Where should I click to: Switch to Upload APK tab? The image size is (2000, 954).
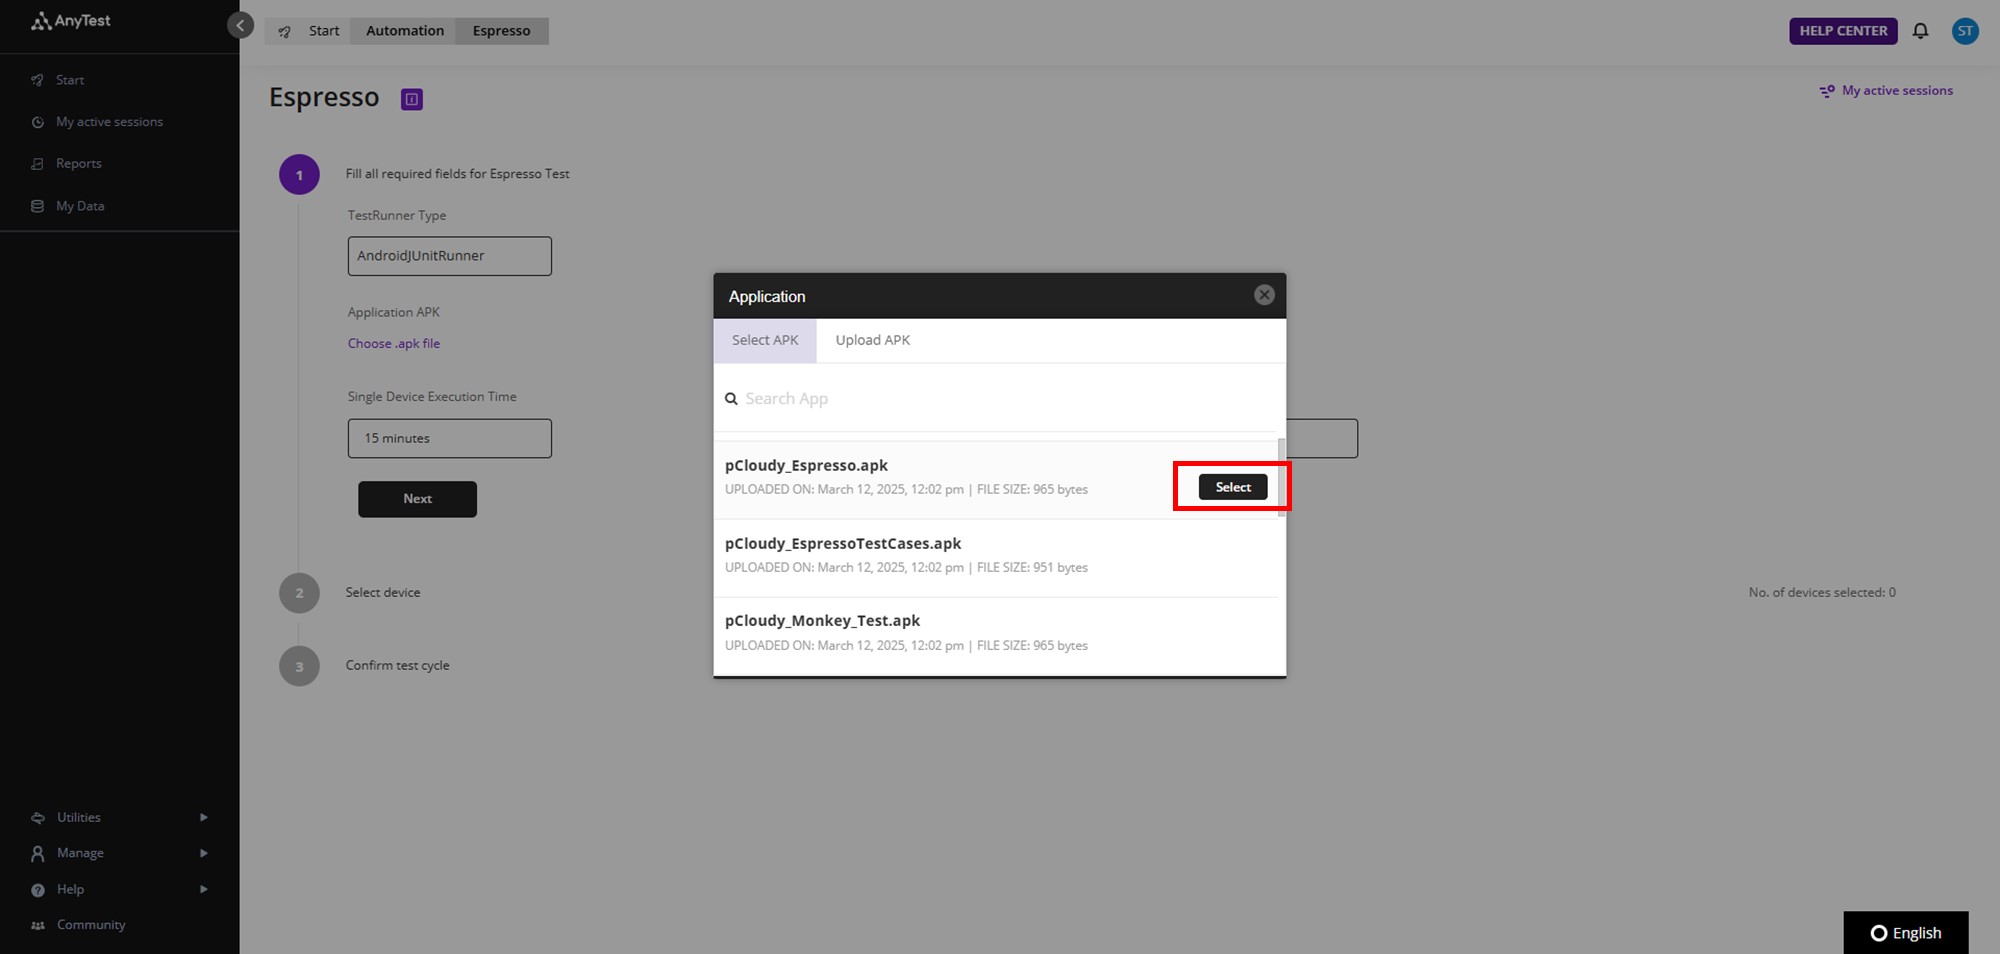tap(873, 341)
